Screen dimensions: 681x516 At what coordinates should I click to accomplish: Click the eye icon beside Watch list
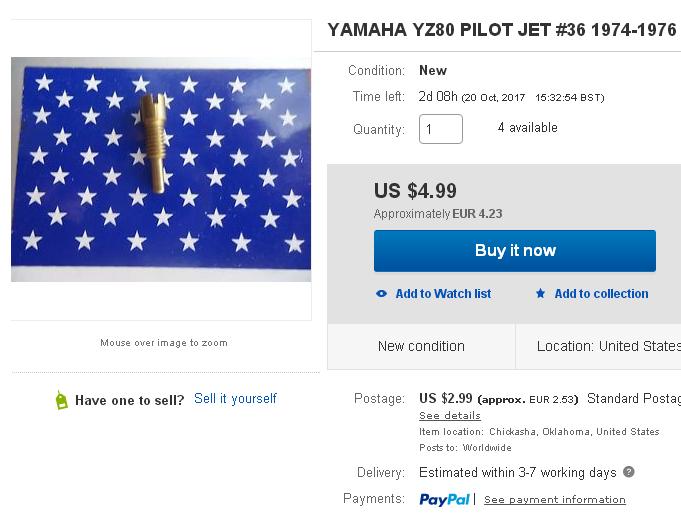[381, 294]
